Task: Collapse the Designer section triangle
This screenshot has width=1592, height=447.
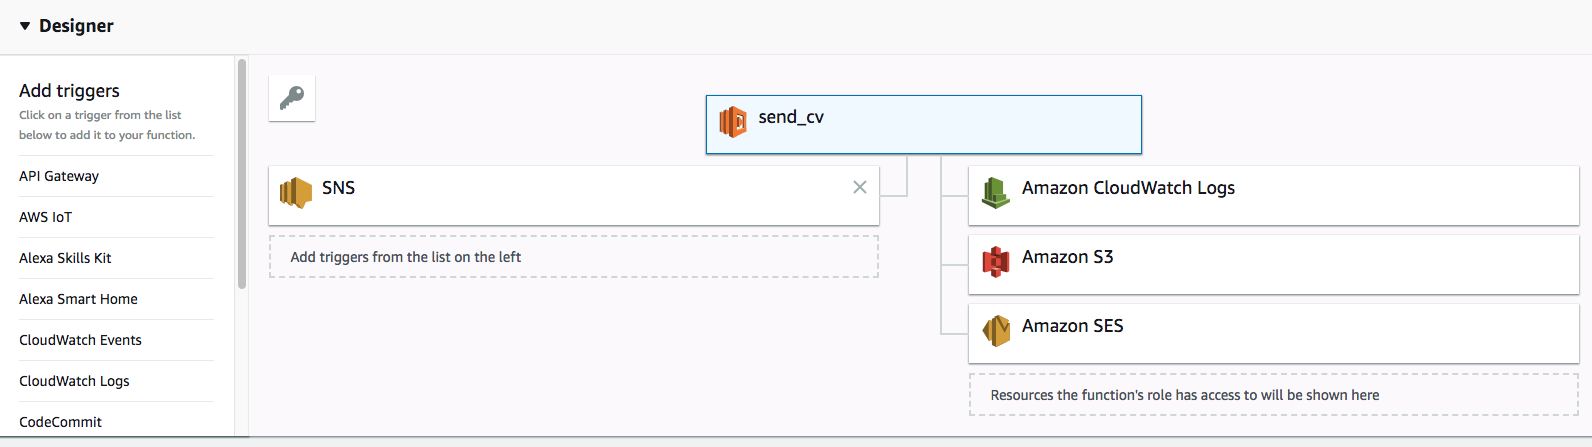Action: (25, 26)
